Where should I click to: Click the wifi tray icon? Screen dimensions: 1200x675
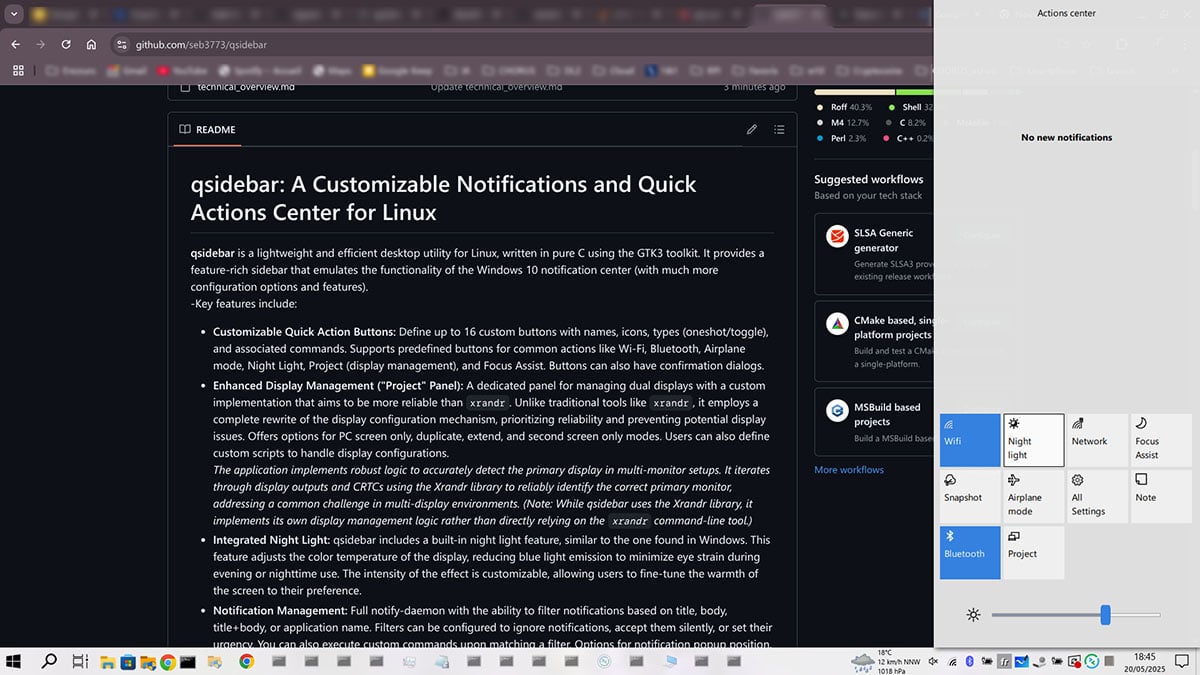951,661
